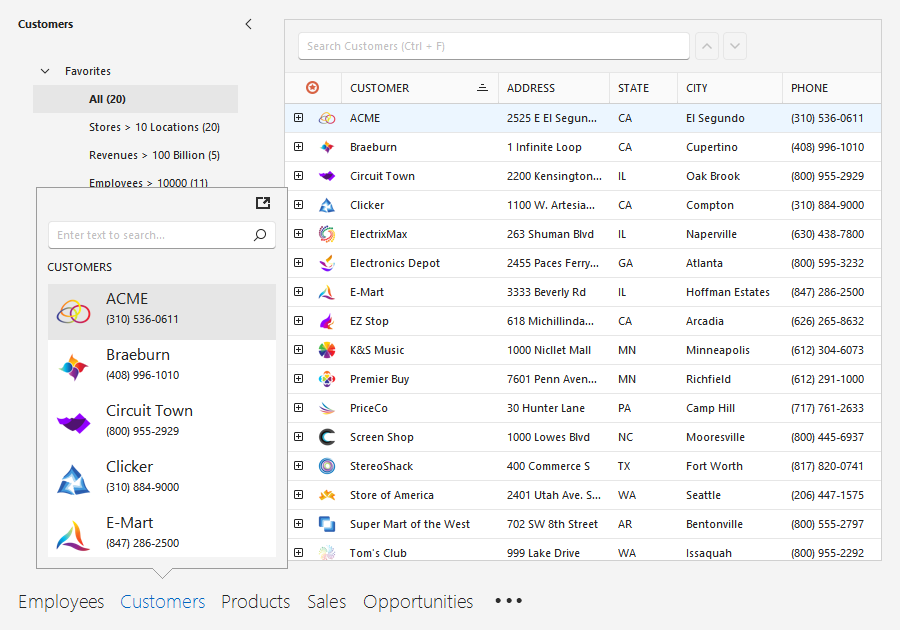The width and height of the screenshot is (900, 630).
Task: Select Circuit Town card in peek panel
Action: pyautogui.click(x=162, y=424)
